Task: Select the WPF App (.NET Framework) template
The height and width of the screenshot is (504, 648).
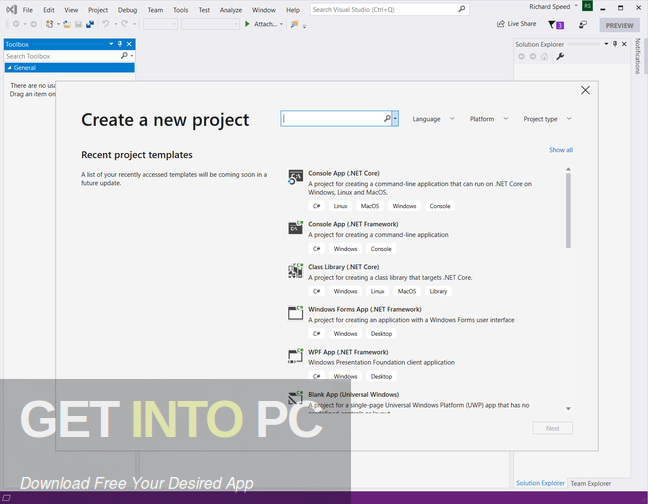Action: [x=424, y=365]
